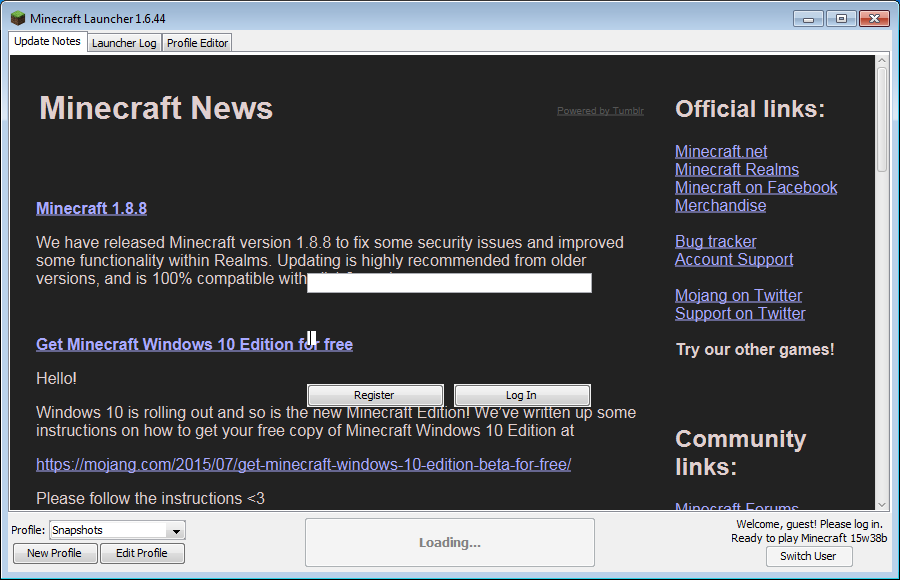The width and height of the screenshot is (900, 580).
Task: Click the 'Hello!' paragraph text
Action: (x=56, y=378)
